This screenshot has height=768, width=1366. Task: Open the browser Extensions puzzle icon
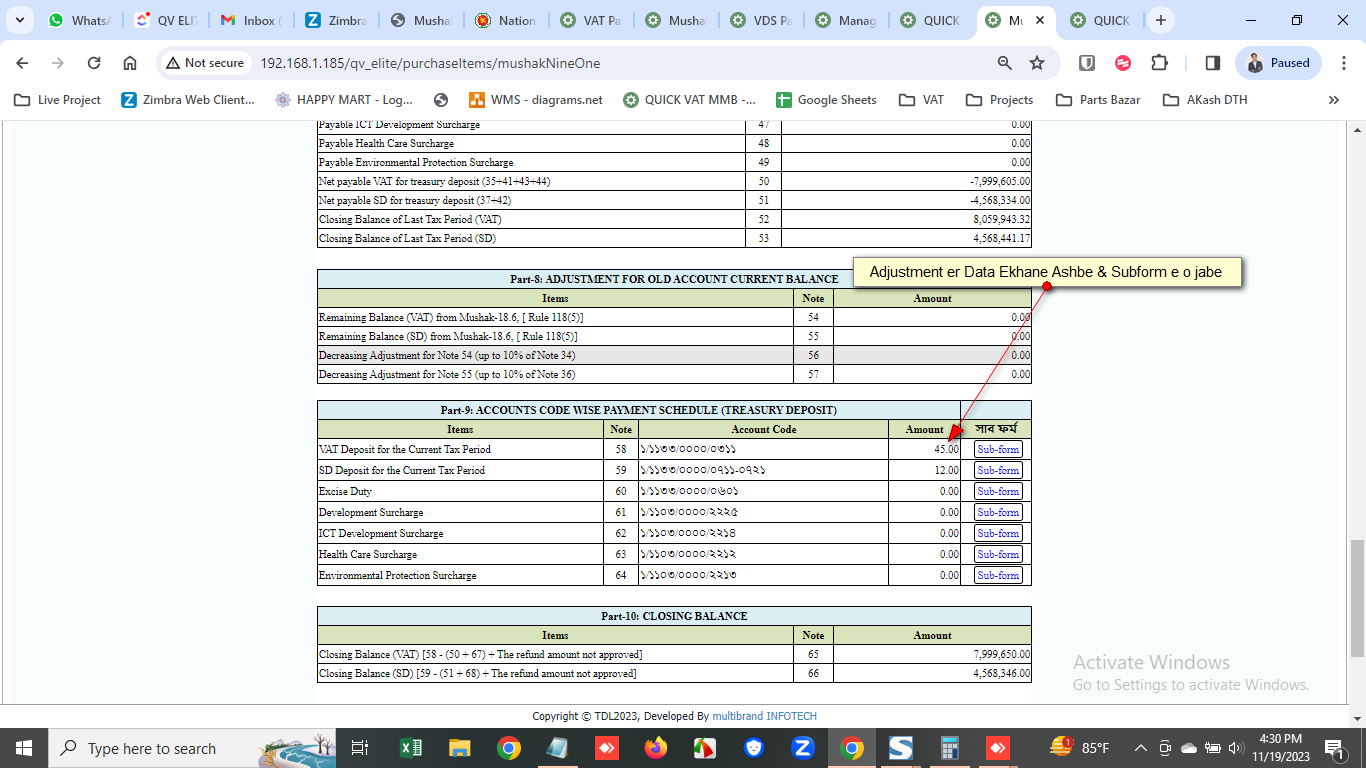(1159, 63)
